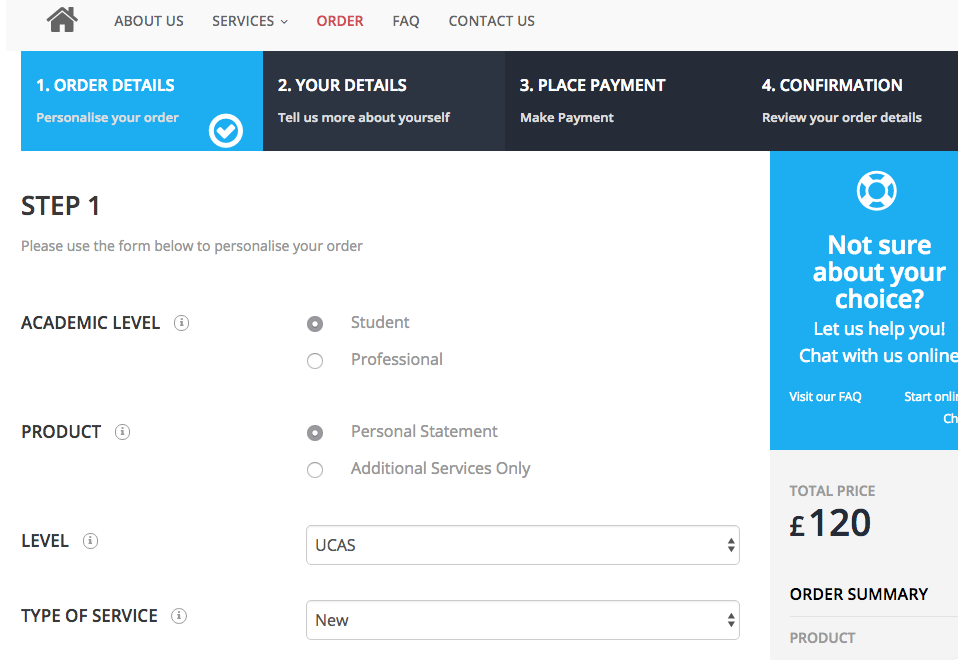This screenshot has width=958, height=660.
Task: Select the Professional radio button
Action: 315,361
